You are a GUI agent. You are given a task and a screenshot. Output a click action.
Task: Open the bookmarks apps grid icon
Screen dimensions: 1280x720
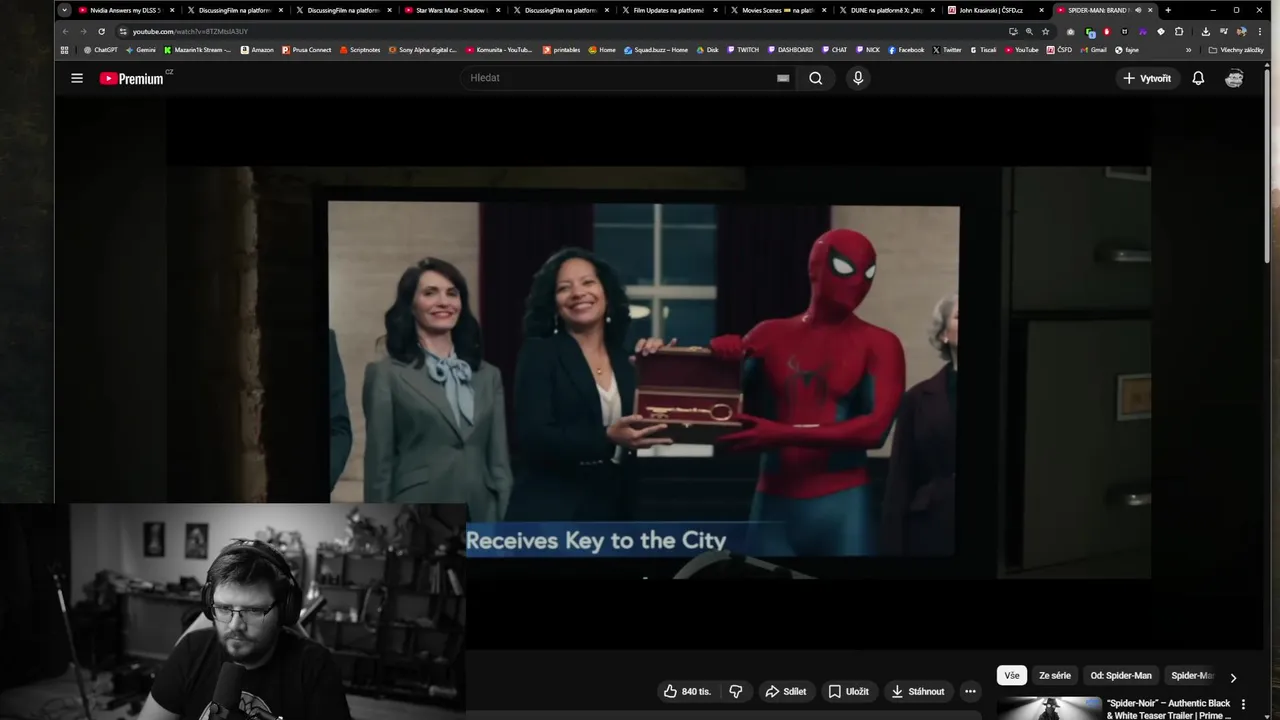click(65, 50)
